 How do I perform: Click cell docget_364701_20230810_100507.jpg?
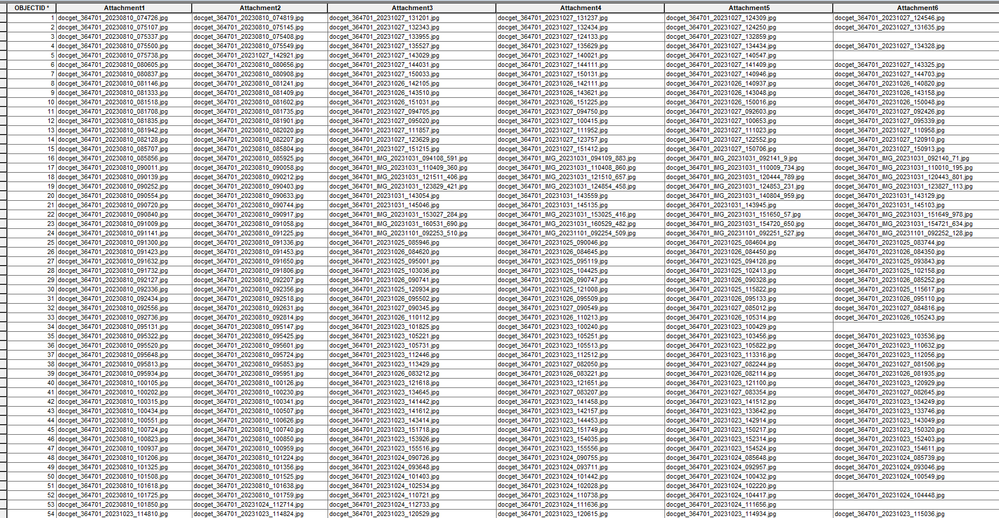coord(260,411)
